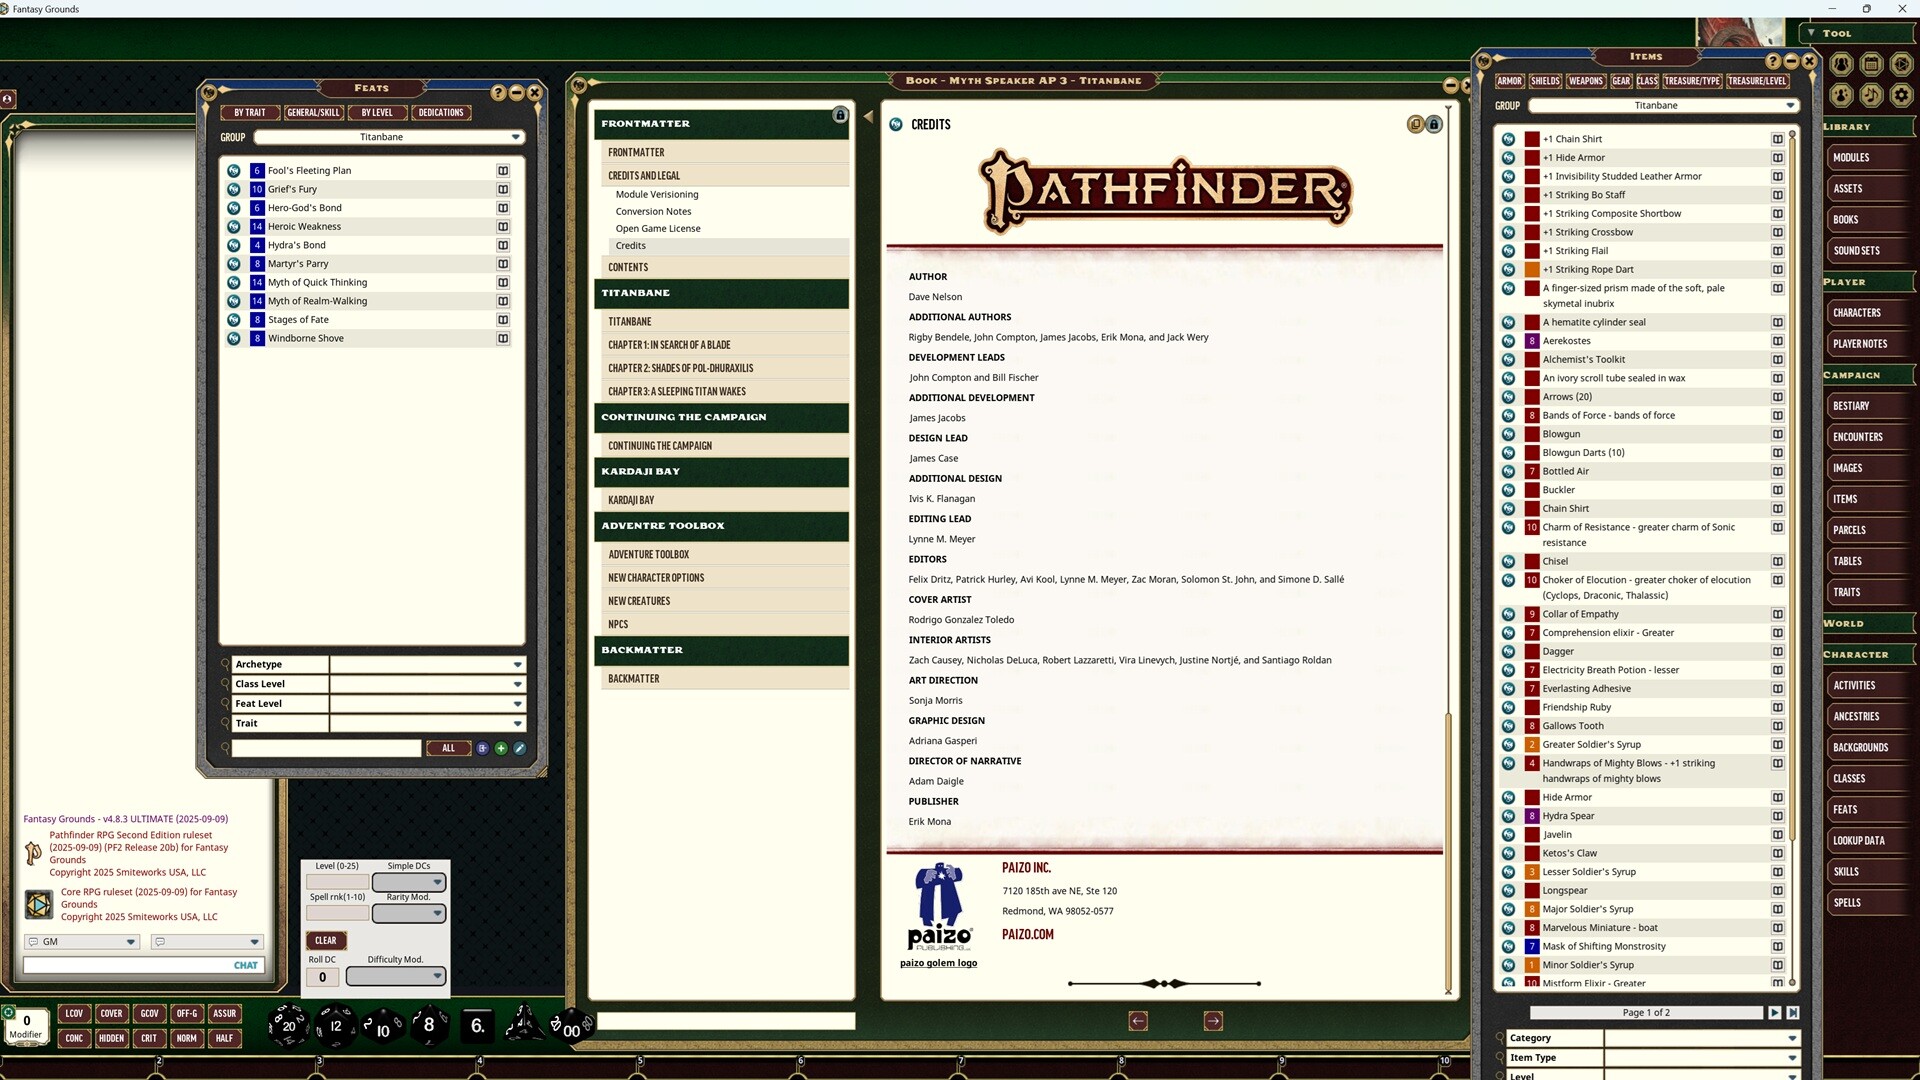
Task: Open Chapter 1: In Search of a Blade
Action: pyautogui.click(x=670, y=344)
